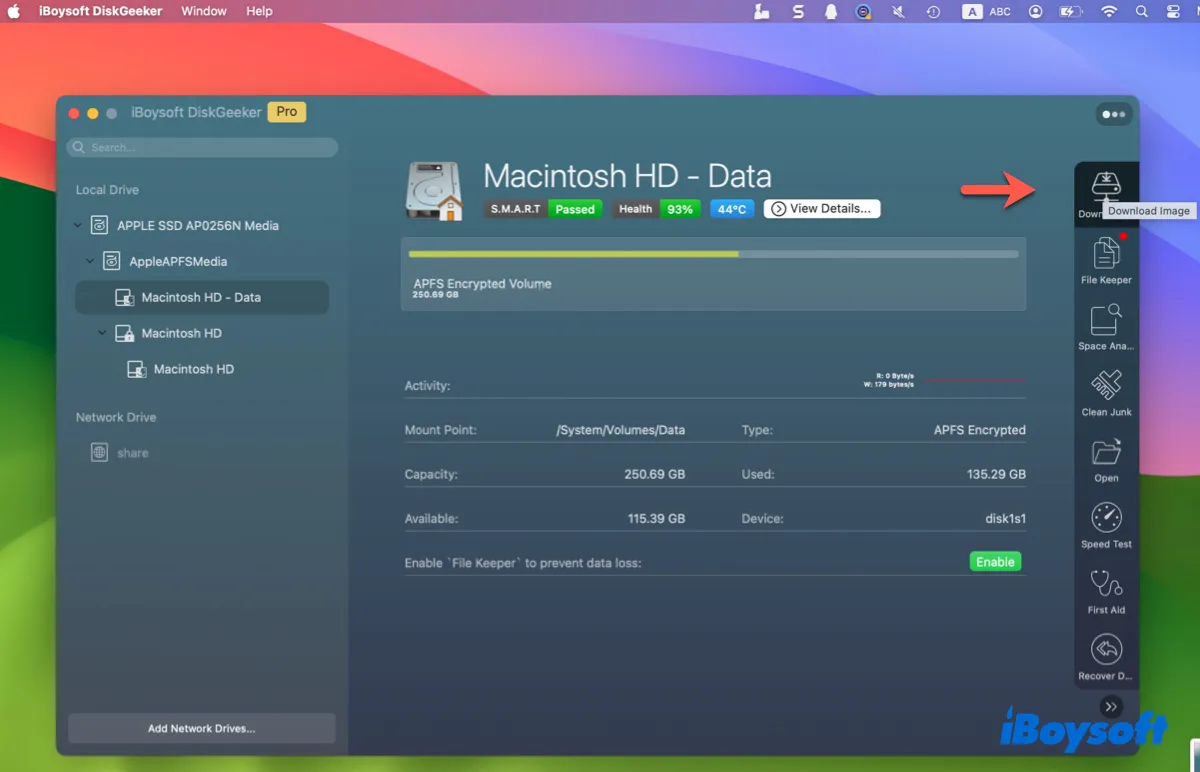The image size is (1200, 772).
Task: Click the Pro badge in title bar
Action: pyautogui.click(x=287, y=112)
